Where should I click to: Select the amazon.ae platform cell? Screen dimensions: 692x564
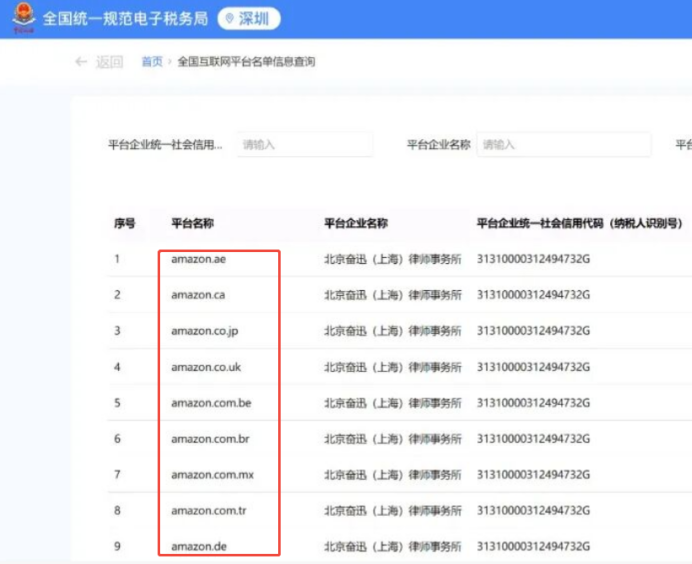[x=199, y=259]
